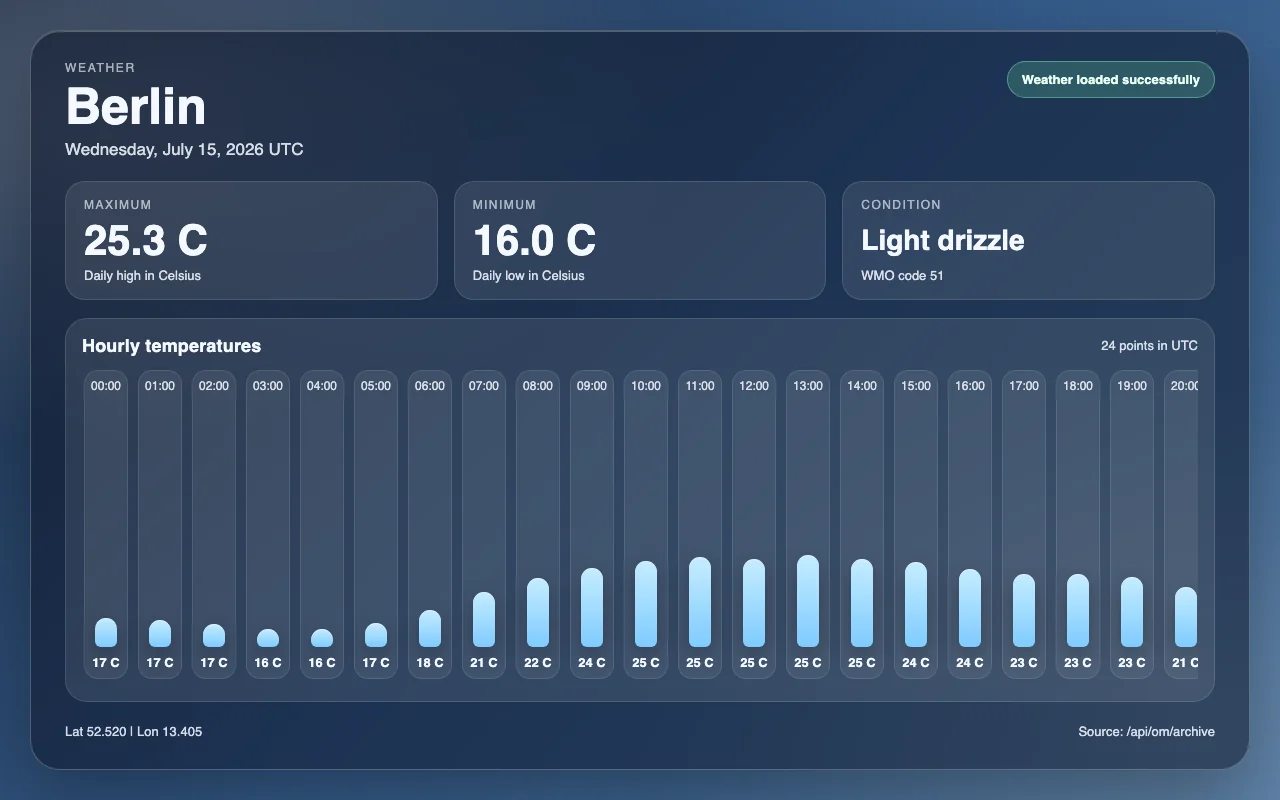Image resolution: width=1280 pixels, height=800 pixels.
Task: Click the "Source: /api/om/archive" footer text
Action: (1146, 732)
